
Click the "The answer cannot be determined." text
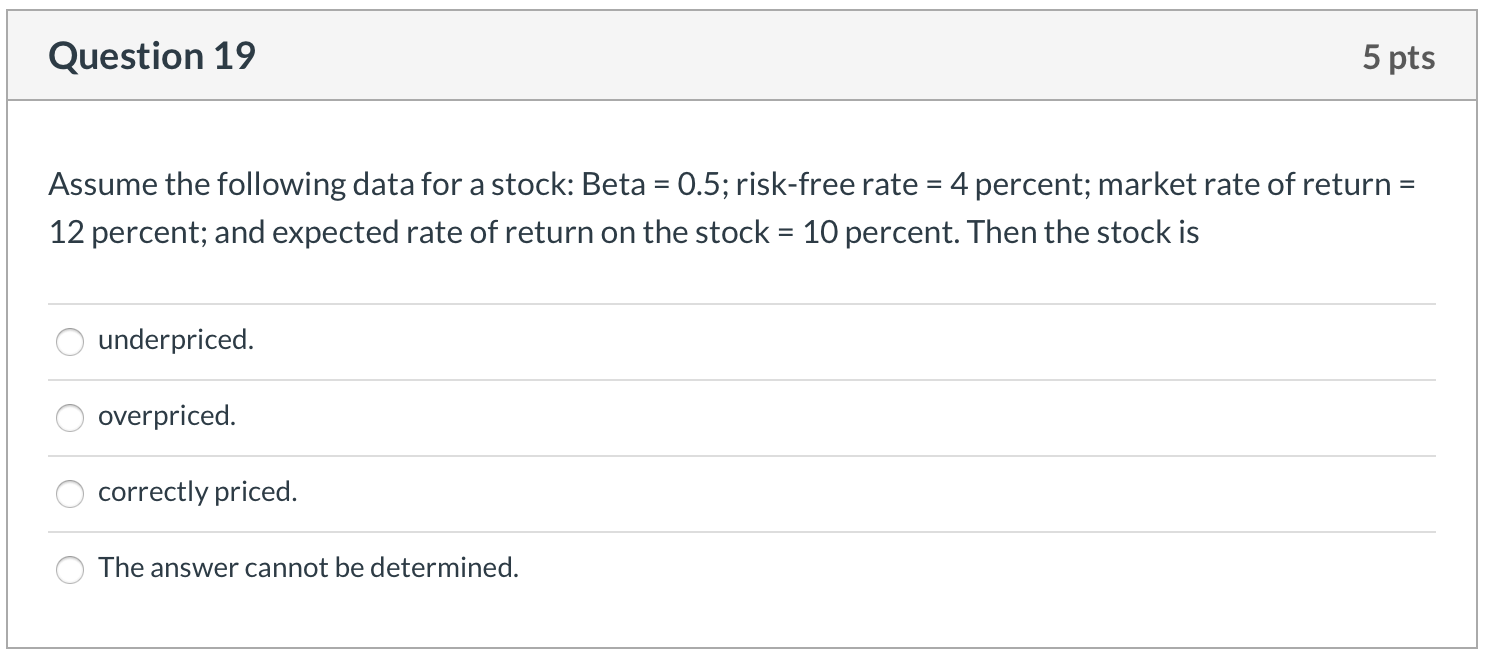pos(307,568)
